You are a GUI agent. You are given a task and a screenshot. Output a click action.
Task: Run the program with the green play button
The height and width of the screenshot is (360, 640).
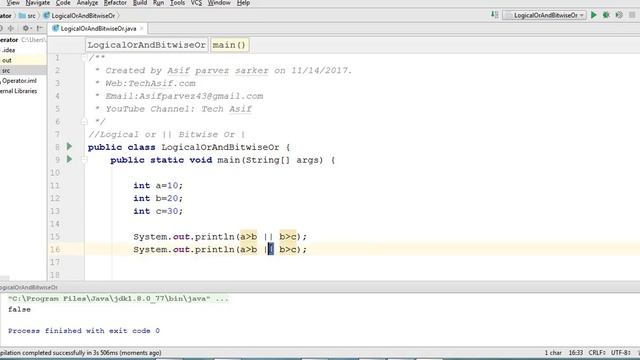coord(594,15)
